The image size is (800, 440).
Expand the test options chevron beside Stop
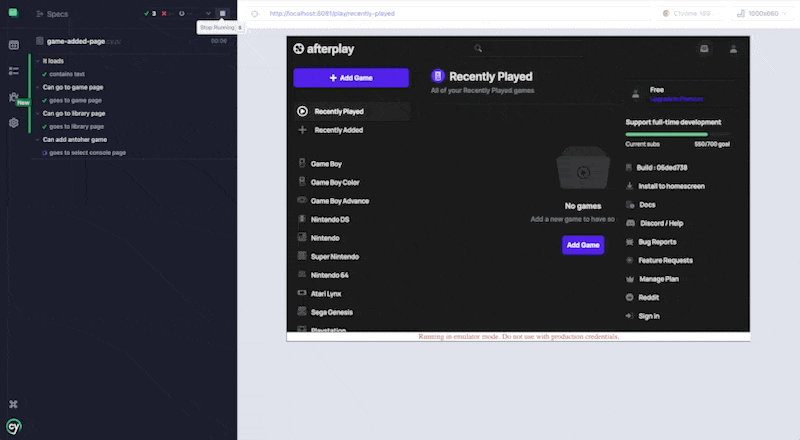[208, 14]
